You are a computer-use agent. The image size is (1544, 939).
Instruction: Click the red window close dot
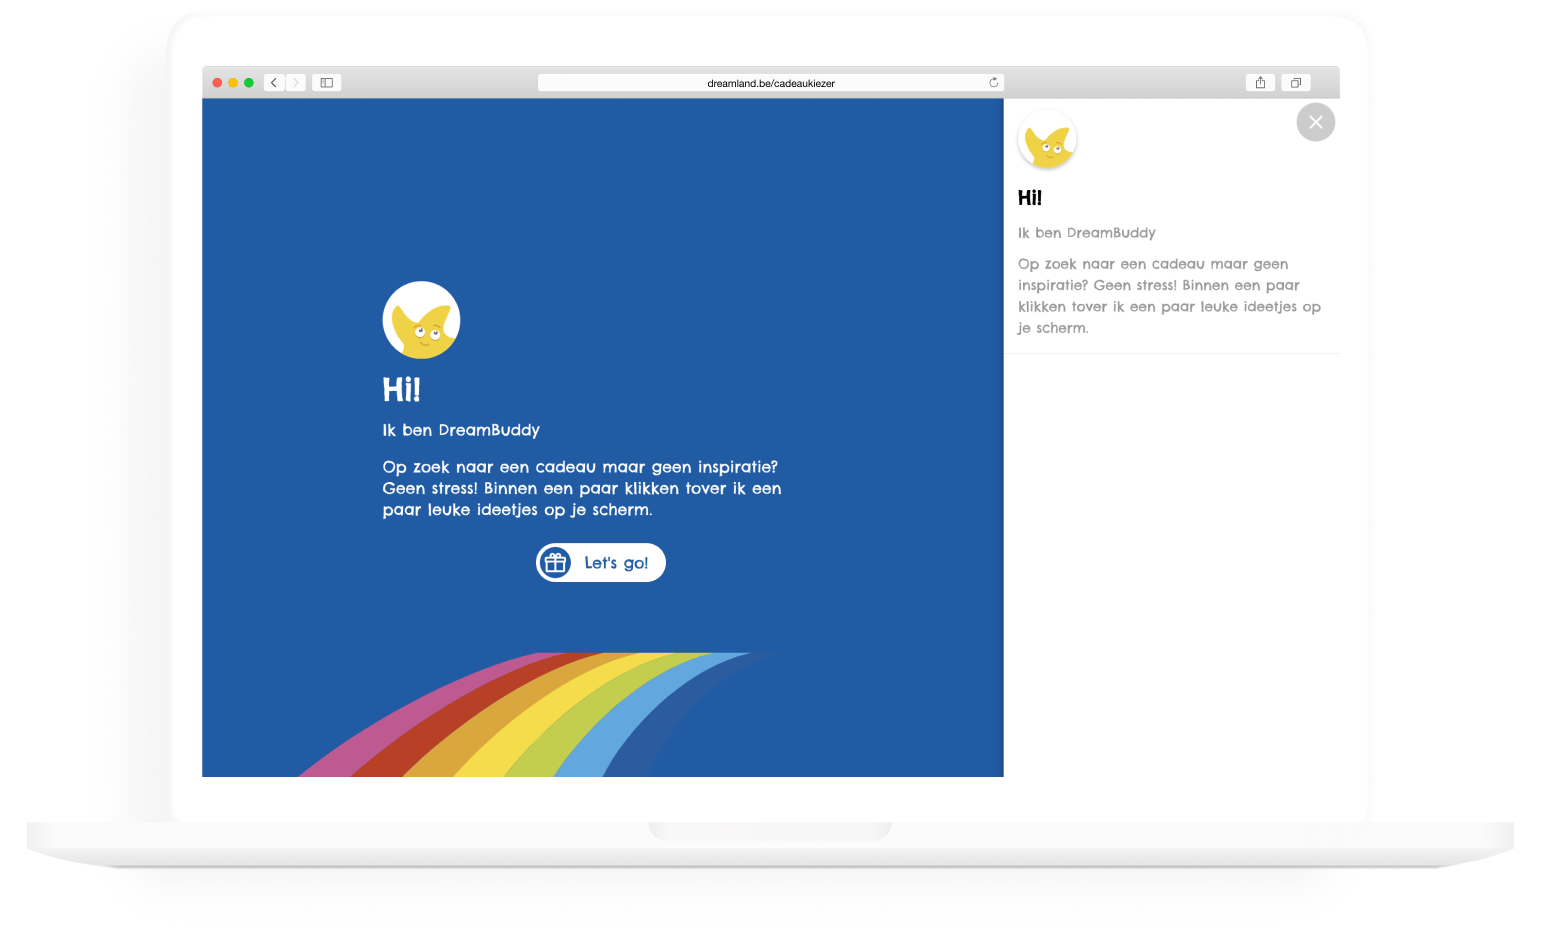[217, 83]
